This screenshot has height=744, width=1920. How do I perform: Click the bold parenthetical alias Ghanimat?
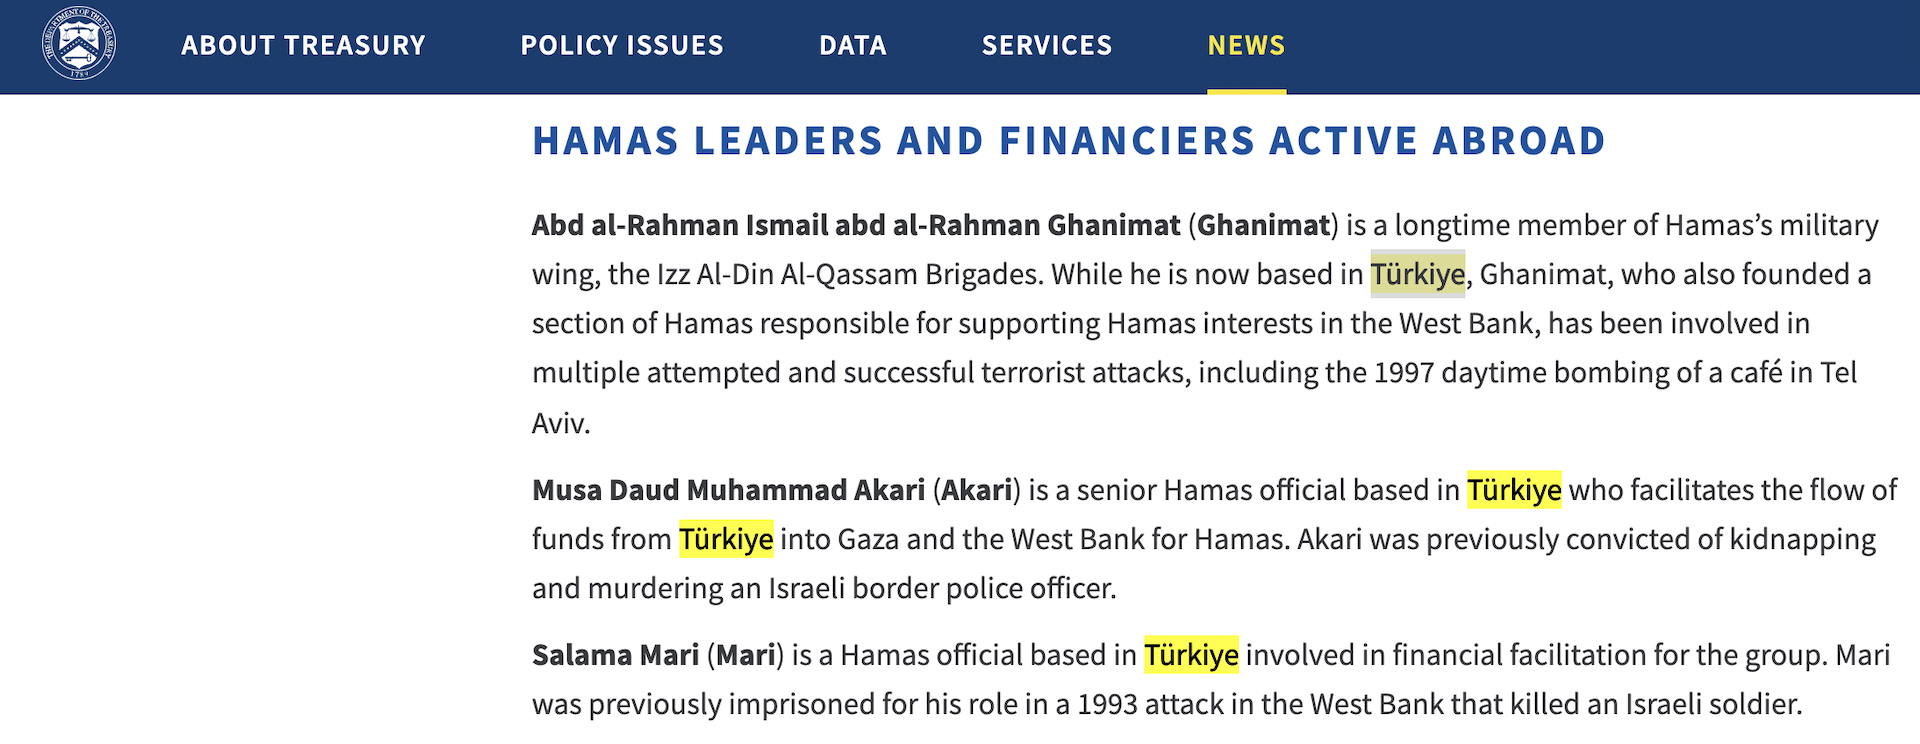point(1264,225)
